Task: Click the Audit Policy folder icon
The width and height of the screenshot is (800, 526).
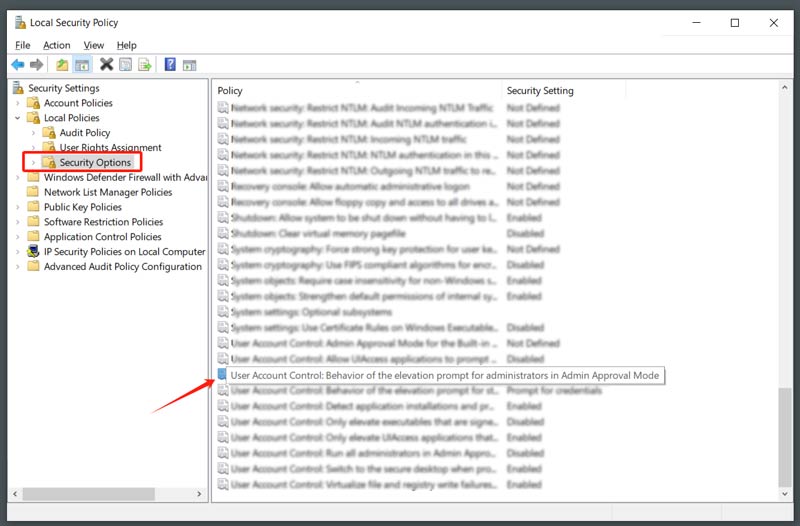Action: 49,133
